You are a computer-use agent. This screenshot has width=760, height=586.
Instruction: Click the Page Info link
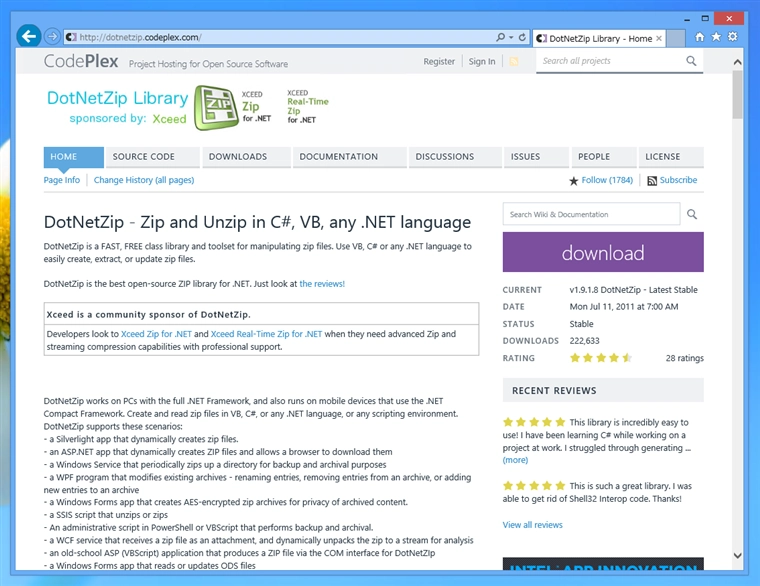[x=62, y=180]
